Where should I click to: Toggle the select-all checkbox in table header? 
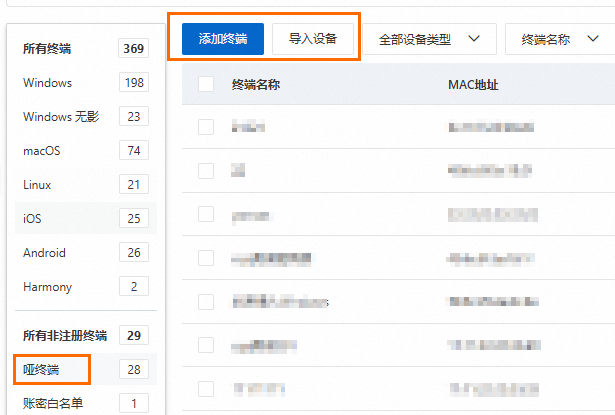click(206, 85)
